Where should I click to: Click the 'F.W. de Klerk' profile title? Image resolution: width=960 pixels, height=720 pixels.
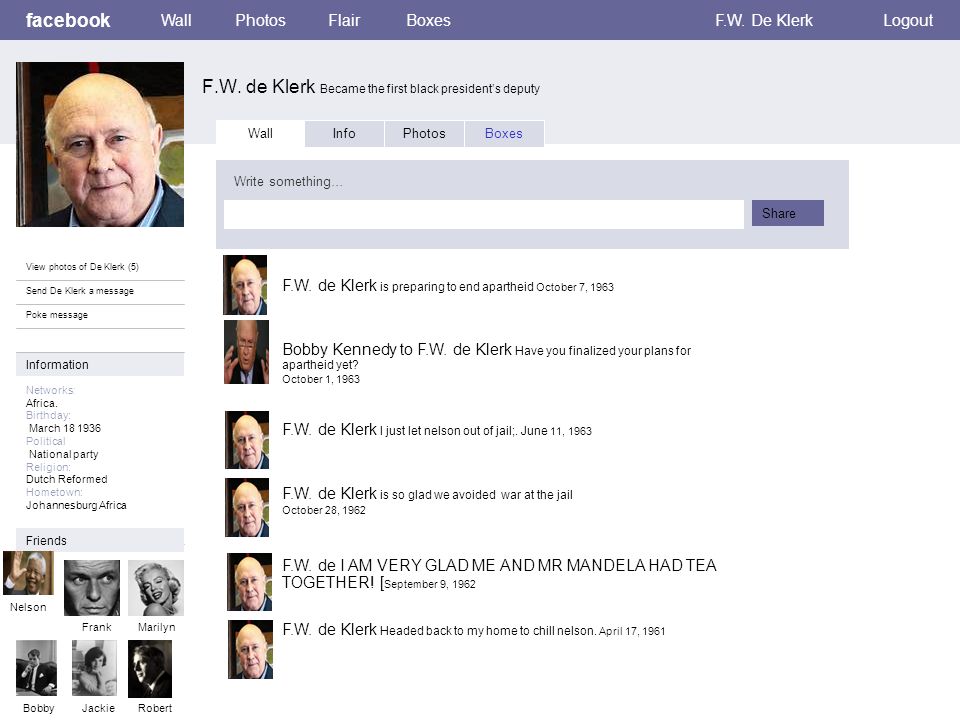click(258, 87)
